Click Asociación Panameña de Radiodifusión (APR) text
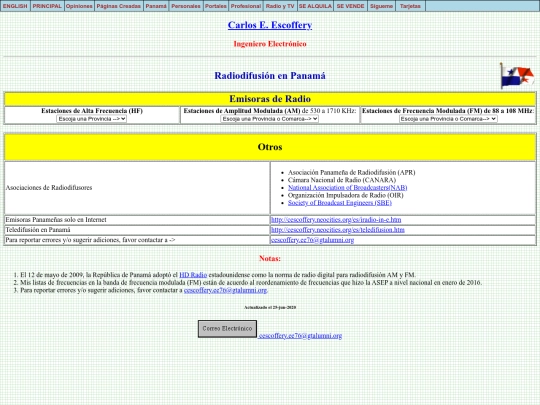Viewport: 540px width, 405px height. [352, 173]
